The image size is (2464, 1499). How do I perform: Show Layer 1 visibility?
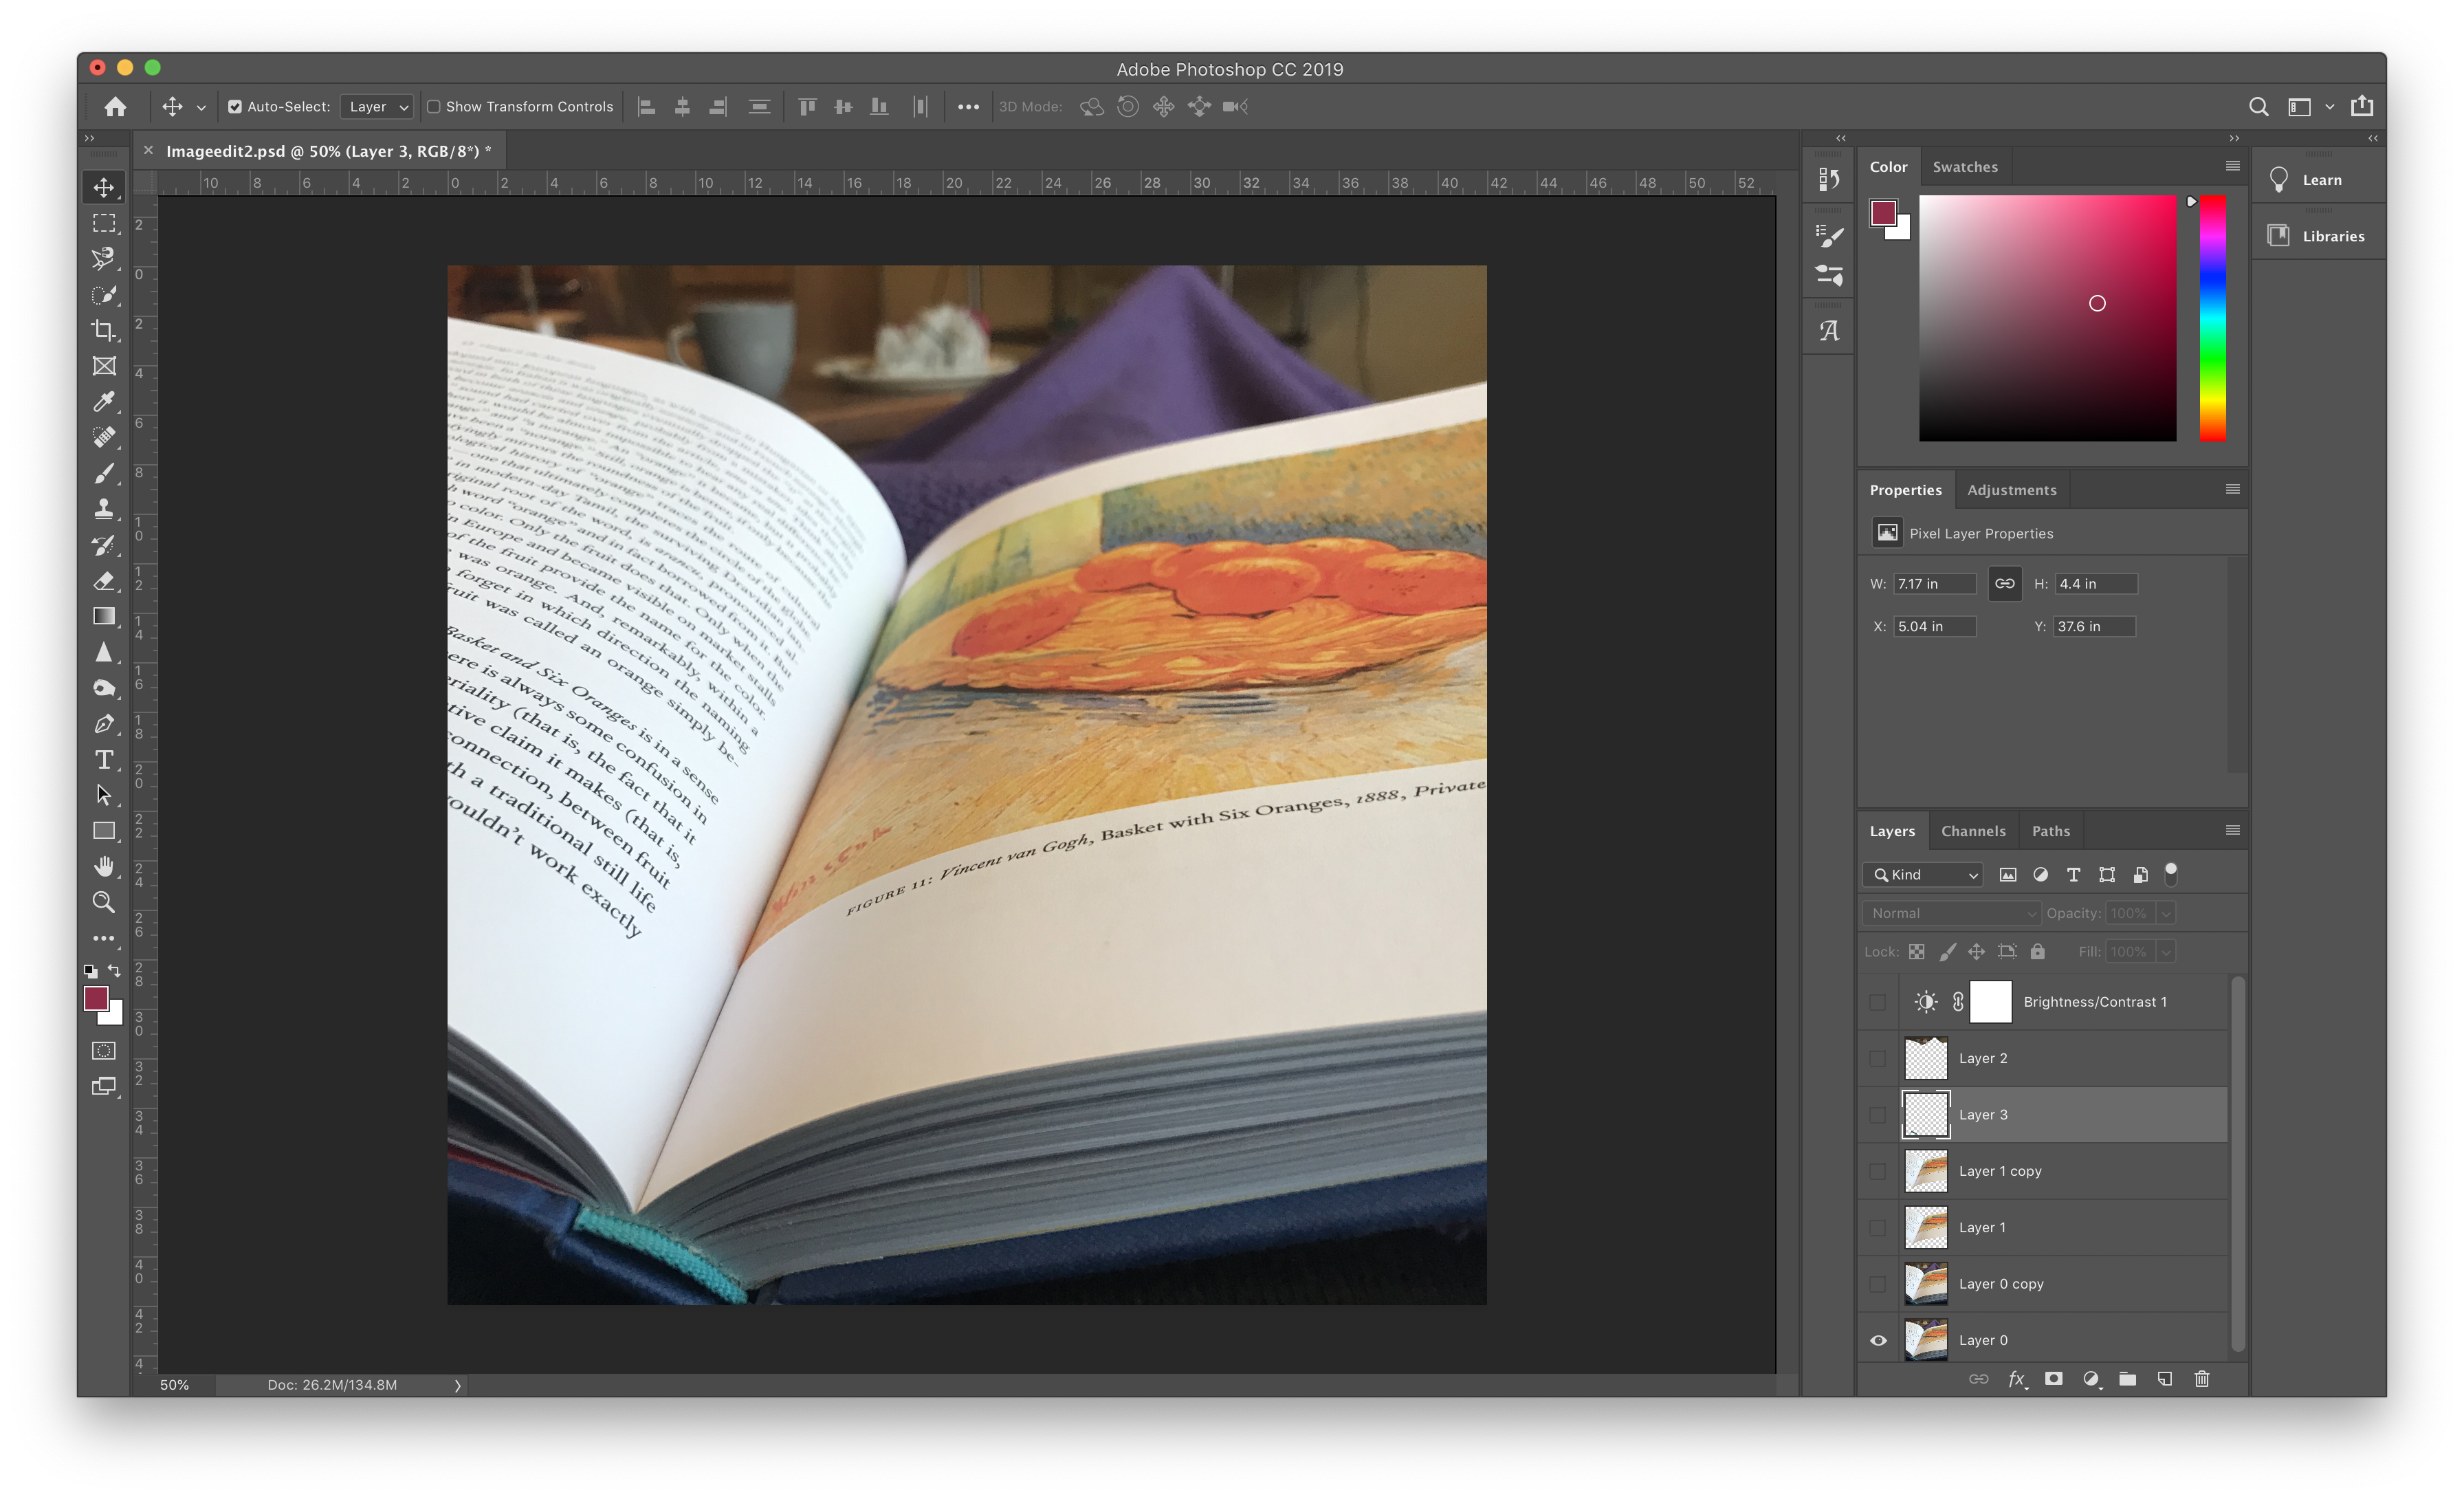point(1878,1228)
